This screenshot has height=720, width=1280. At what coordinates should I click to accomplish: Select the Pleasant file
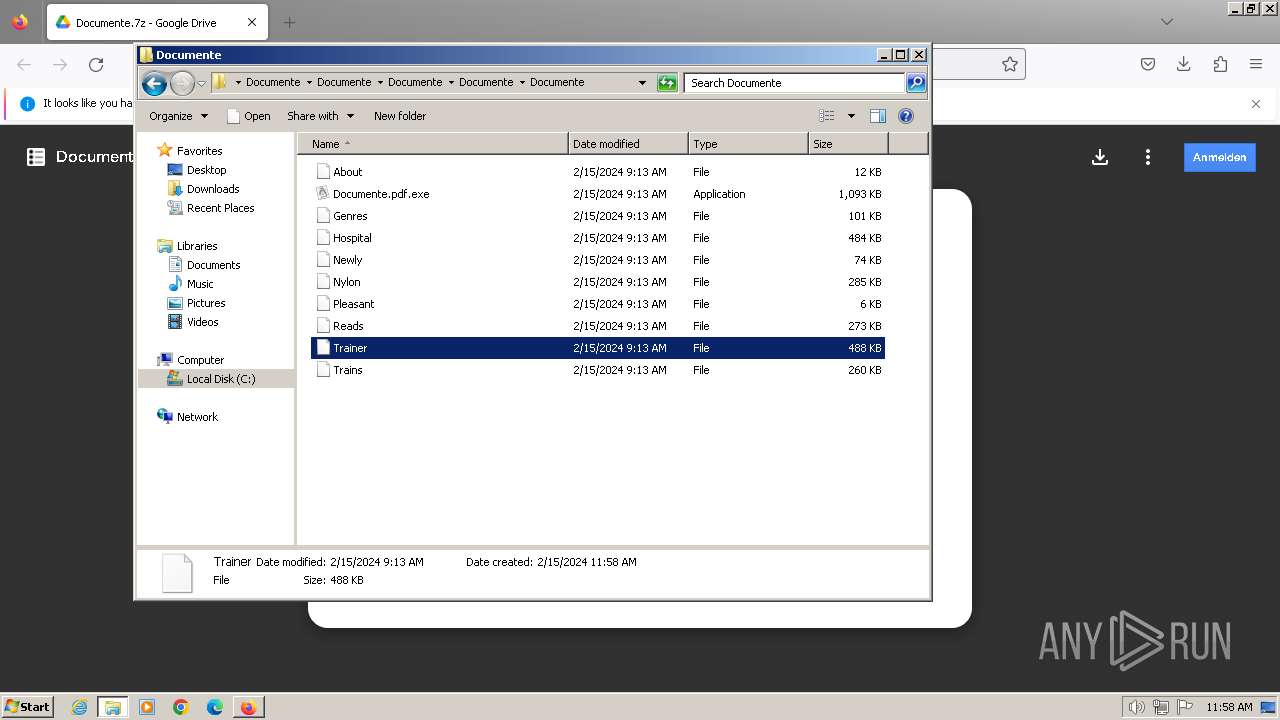(598, 304)
